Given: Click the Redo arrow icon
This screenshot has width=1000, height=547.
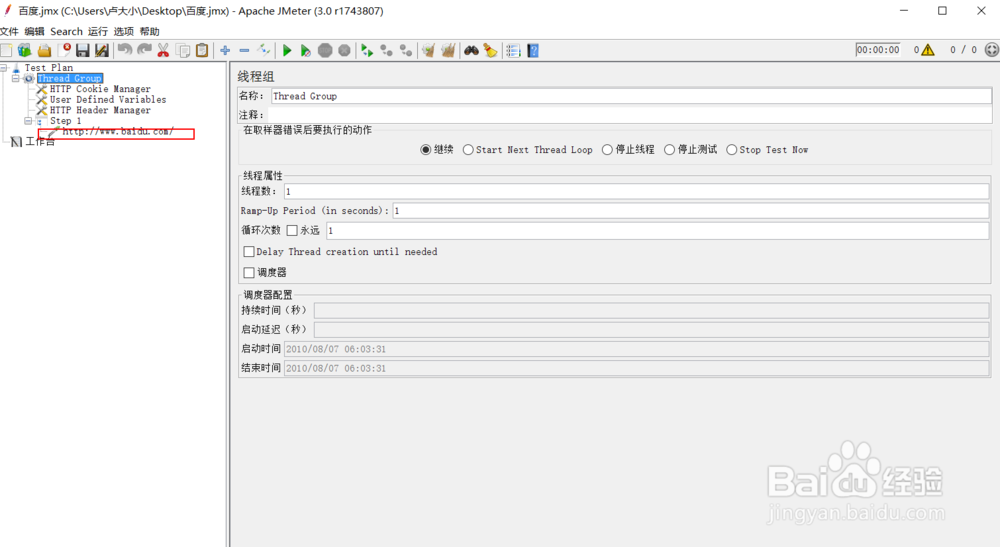Looking at the screenshot, I should tap(144, 50).
